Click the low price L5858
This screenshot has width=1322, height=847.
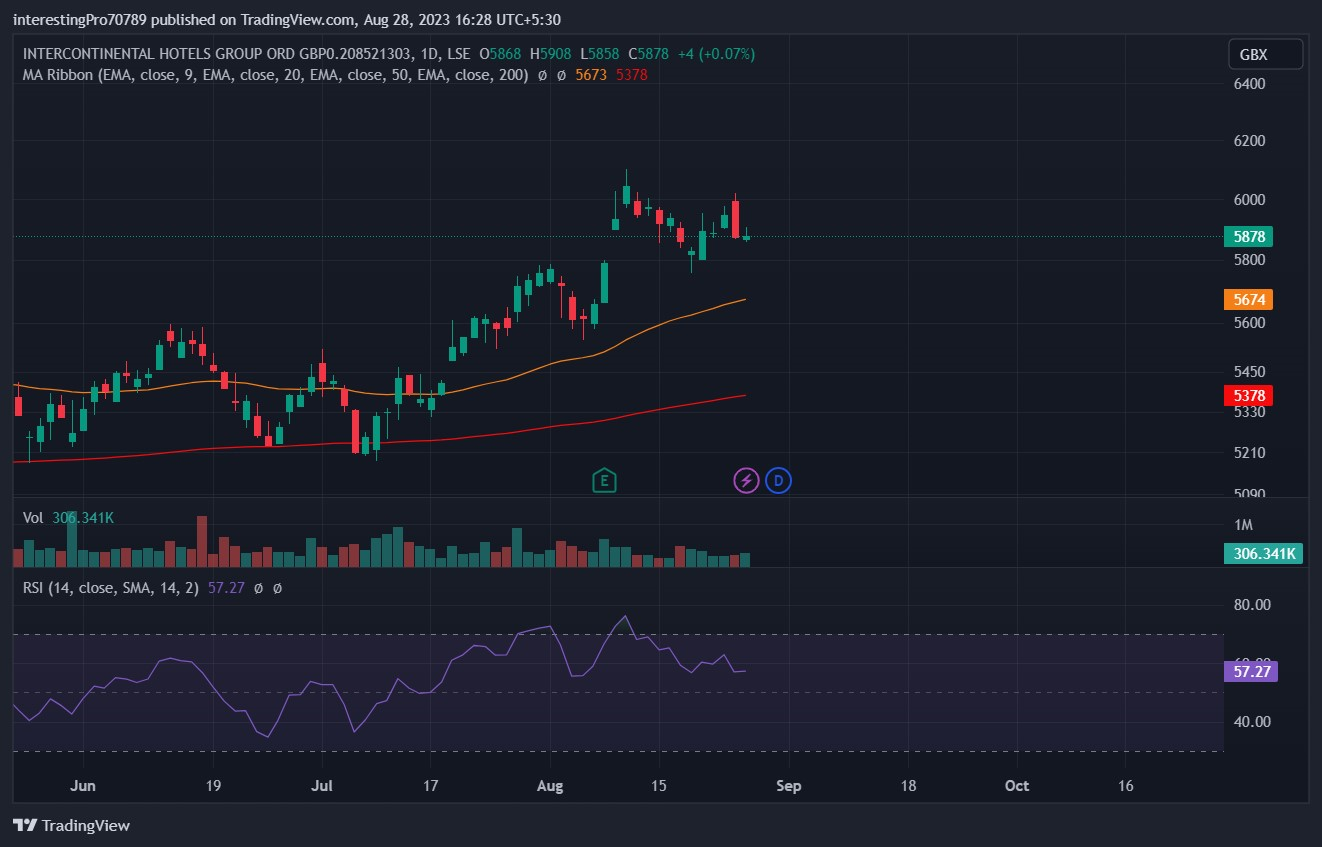tap(598, 54)
